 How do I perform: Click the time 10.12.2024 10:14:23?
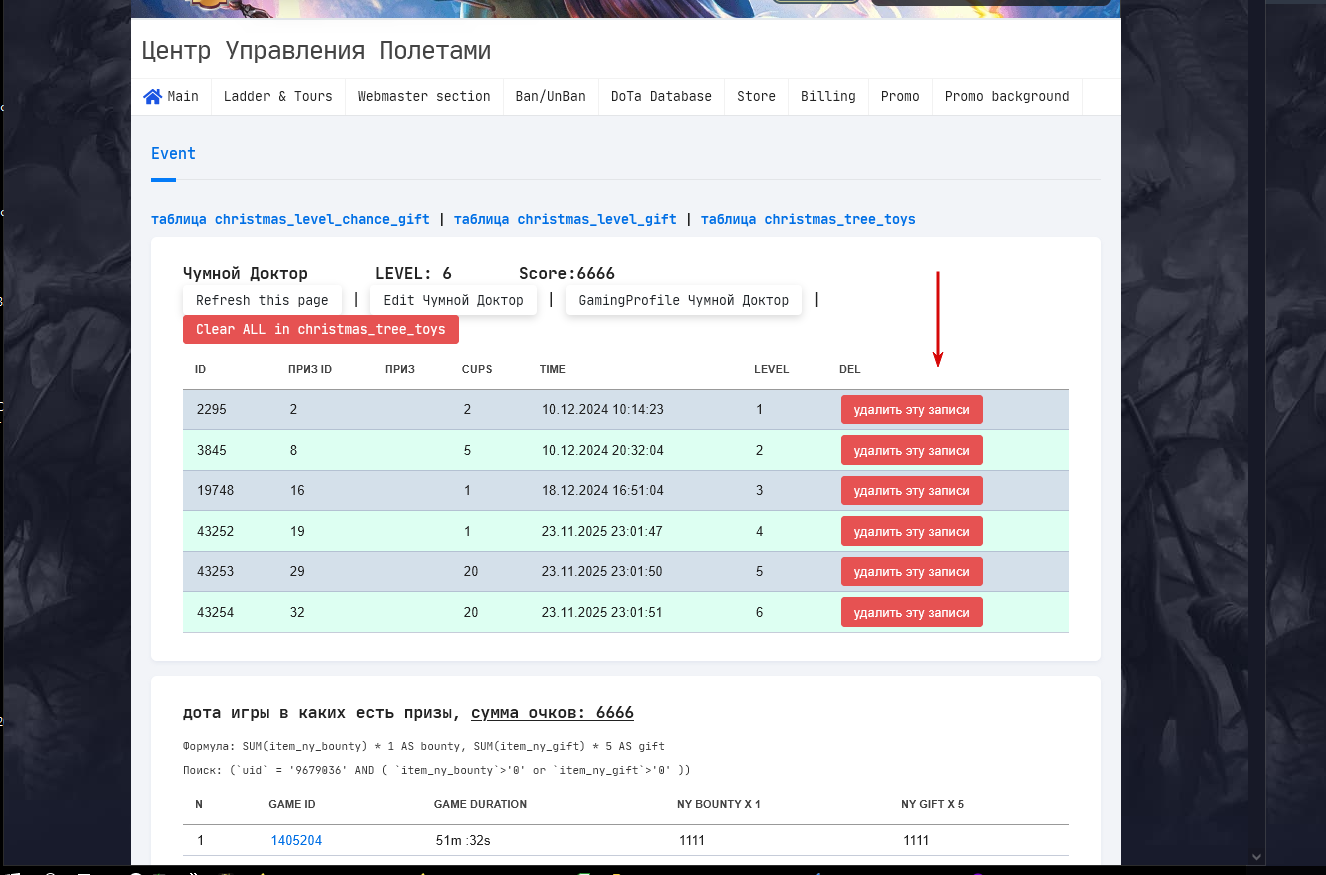pyautogui.click(x=603, y=410)
